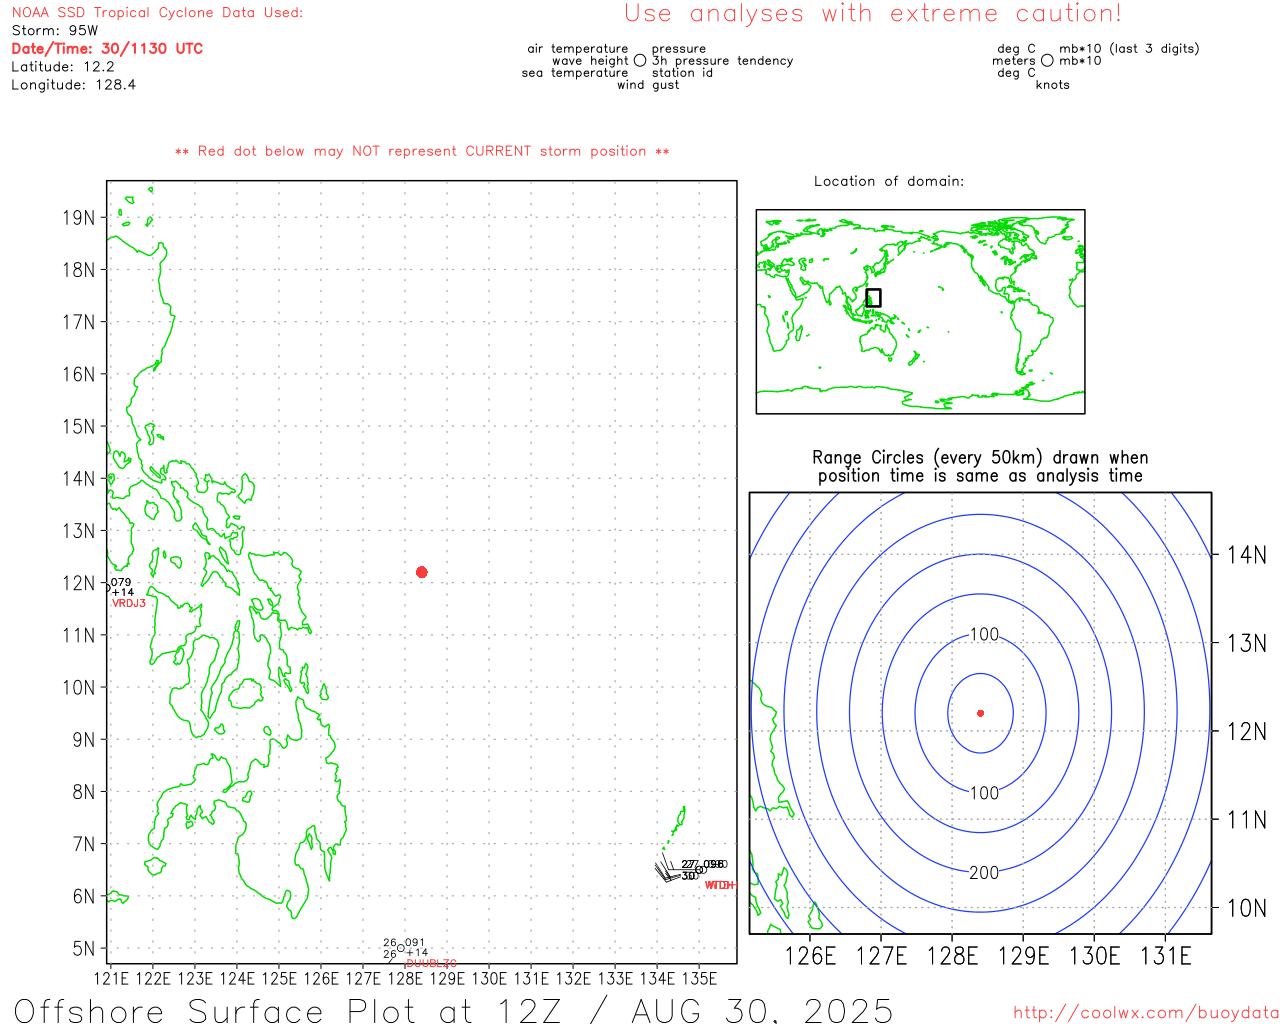The image size is (1280, 1024).
Task: Click the '091' pressure value above DUUBLZC
Action: click(415, 943)
